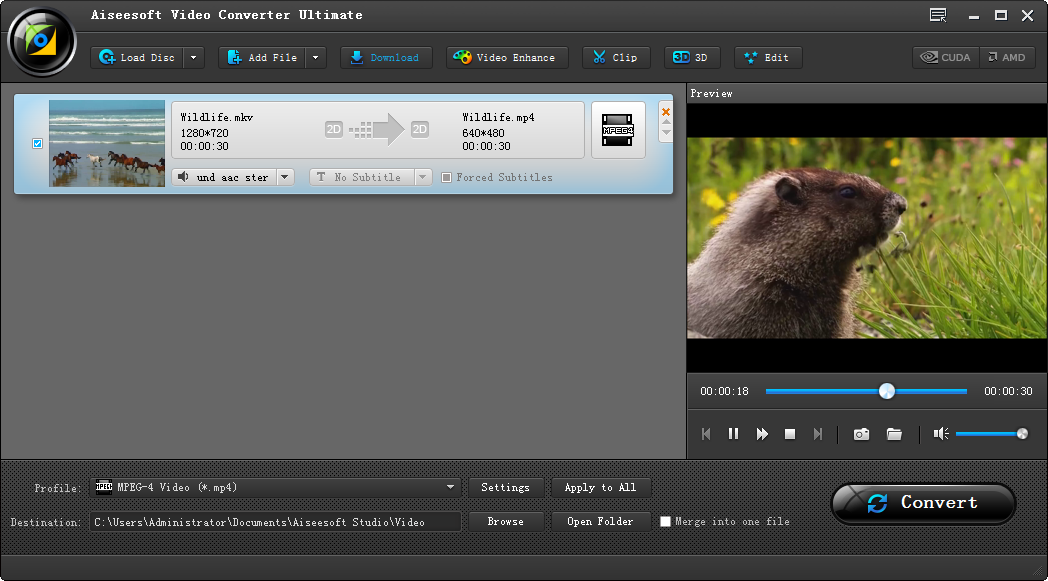Check the Merge into one file option

(x=665, y=521)
